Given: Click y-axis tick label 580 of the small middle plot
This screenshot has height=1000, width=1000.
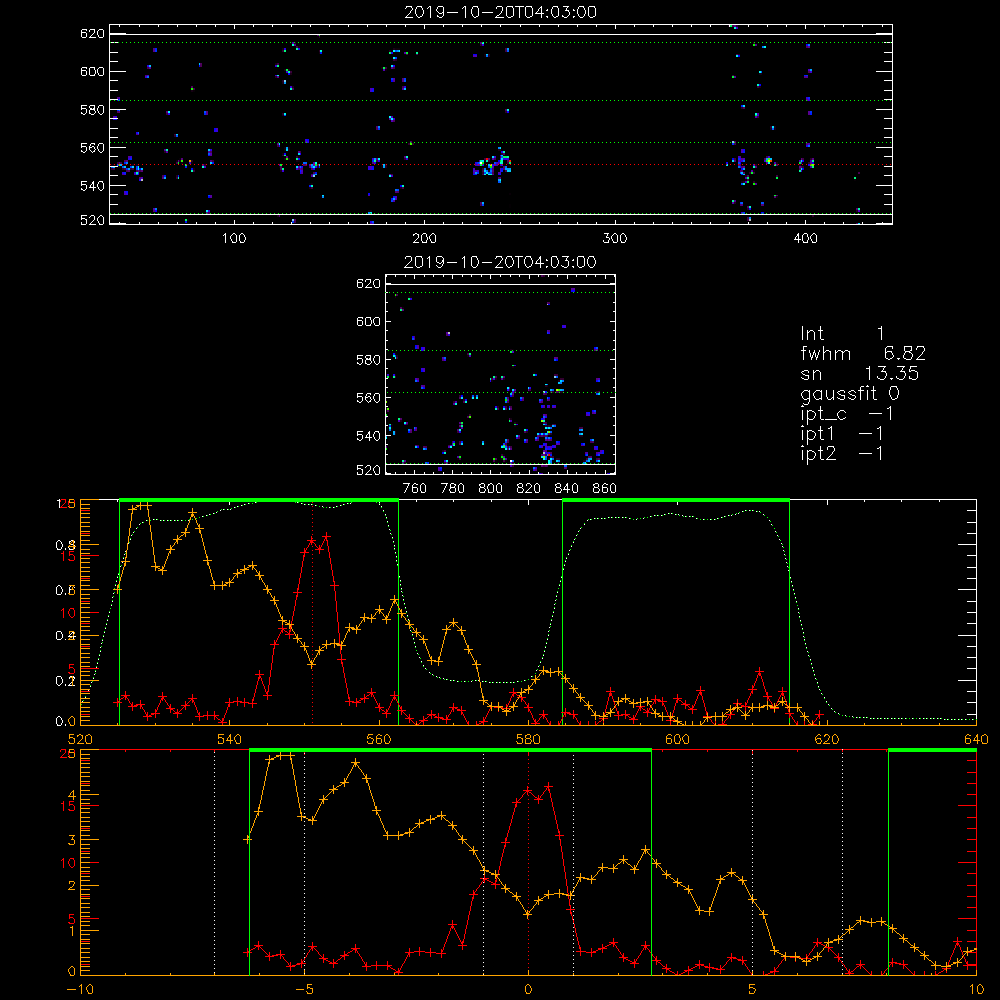Looking at the screenshot, I should pos(368,360).
